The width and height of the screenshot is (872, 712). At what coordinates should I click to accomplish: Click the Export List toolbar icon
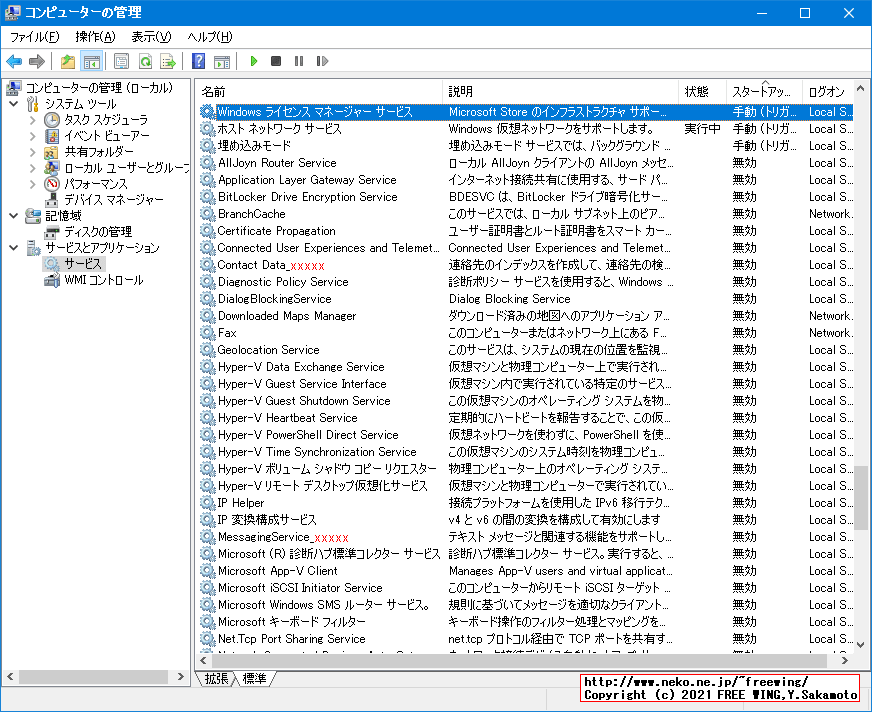click(167, 61)
